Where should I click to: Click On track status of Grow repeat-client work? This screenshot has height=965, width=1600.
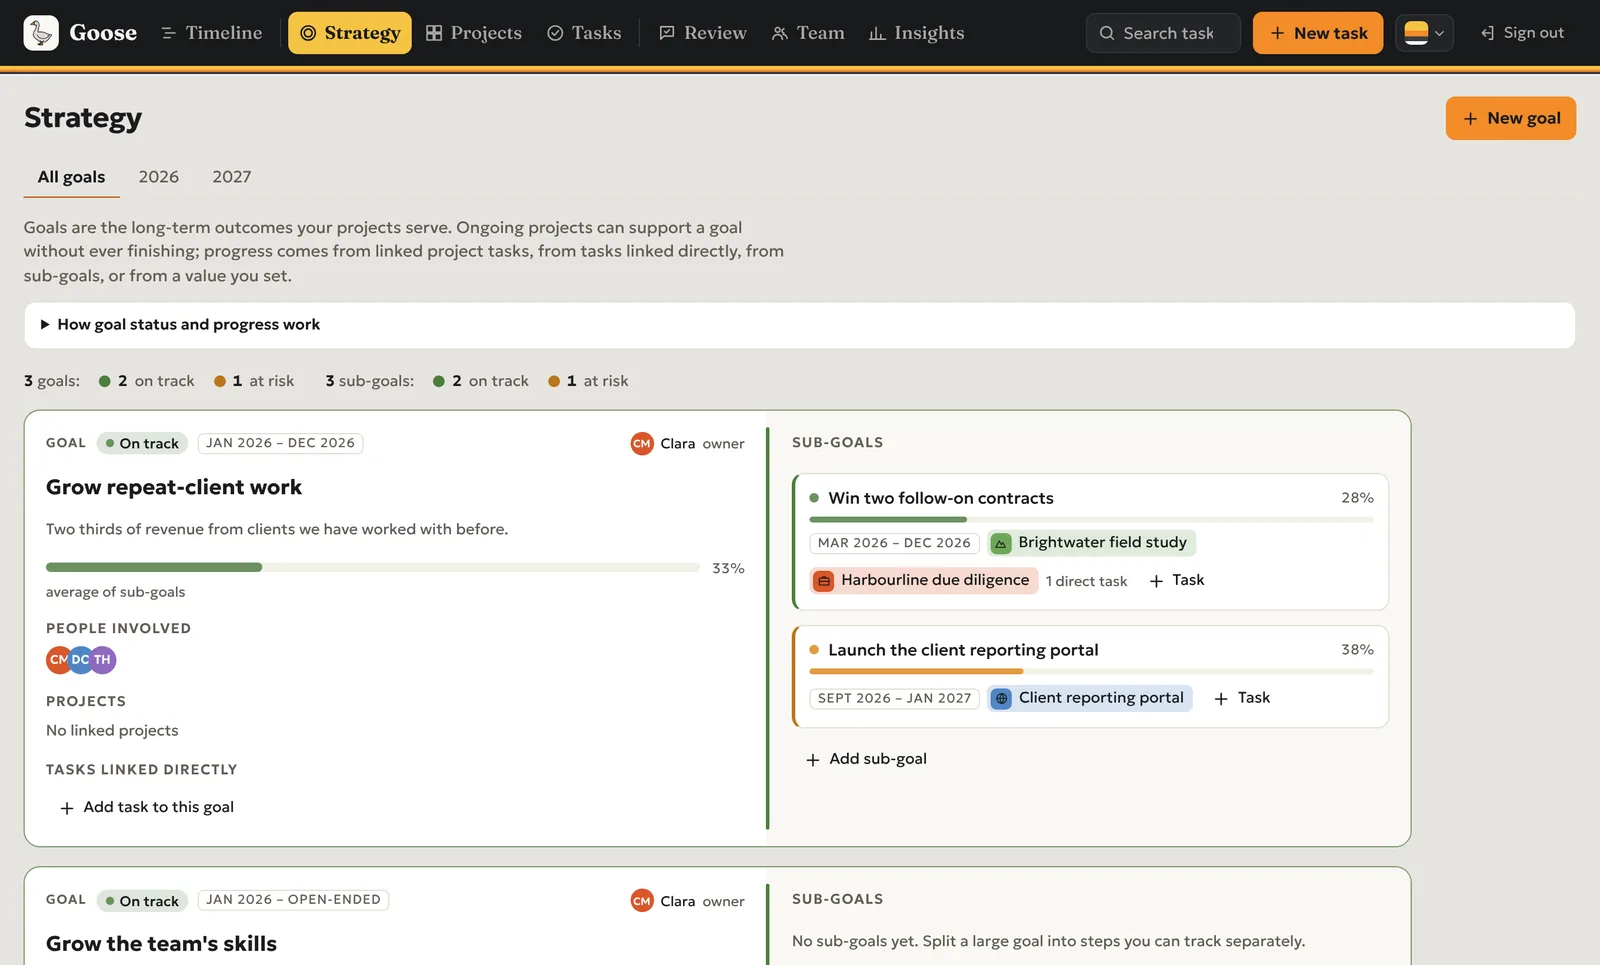[142, 443]
